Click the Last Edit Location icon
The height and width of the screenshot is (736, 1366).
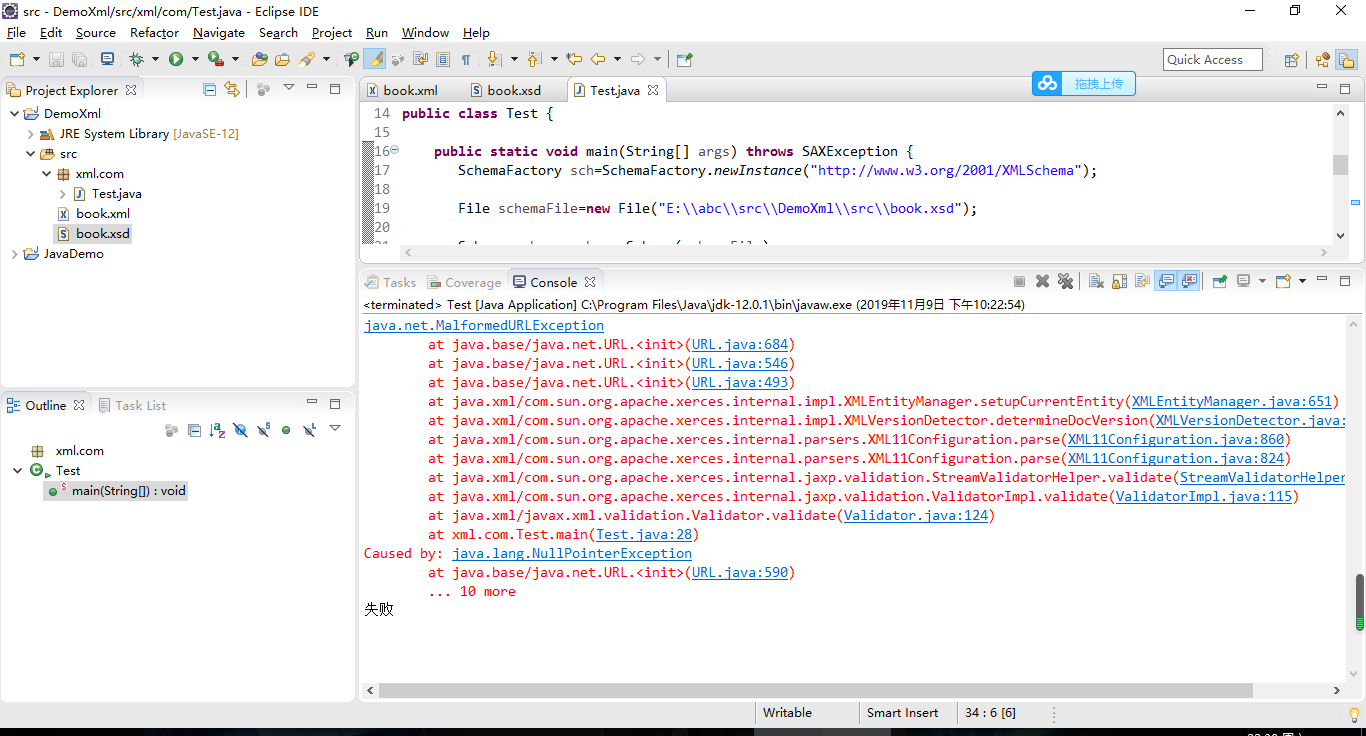[574, 60]
